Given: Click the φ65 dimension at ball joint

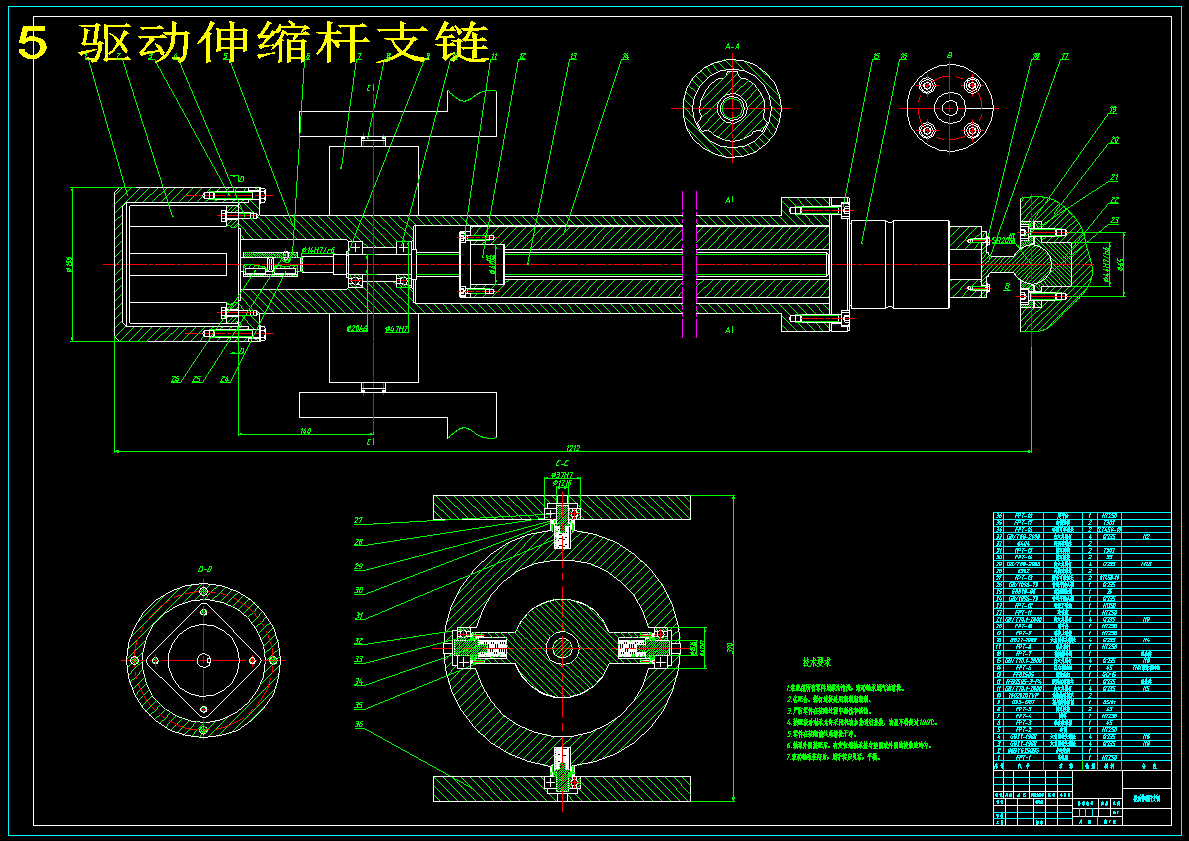Looking at the screenshot, I should pyautogui.click(x=1120, y=264).
